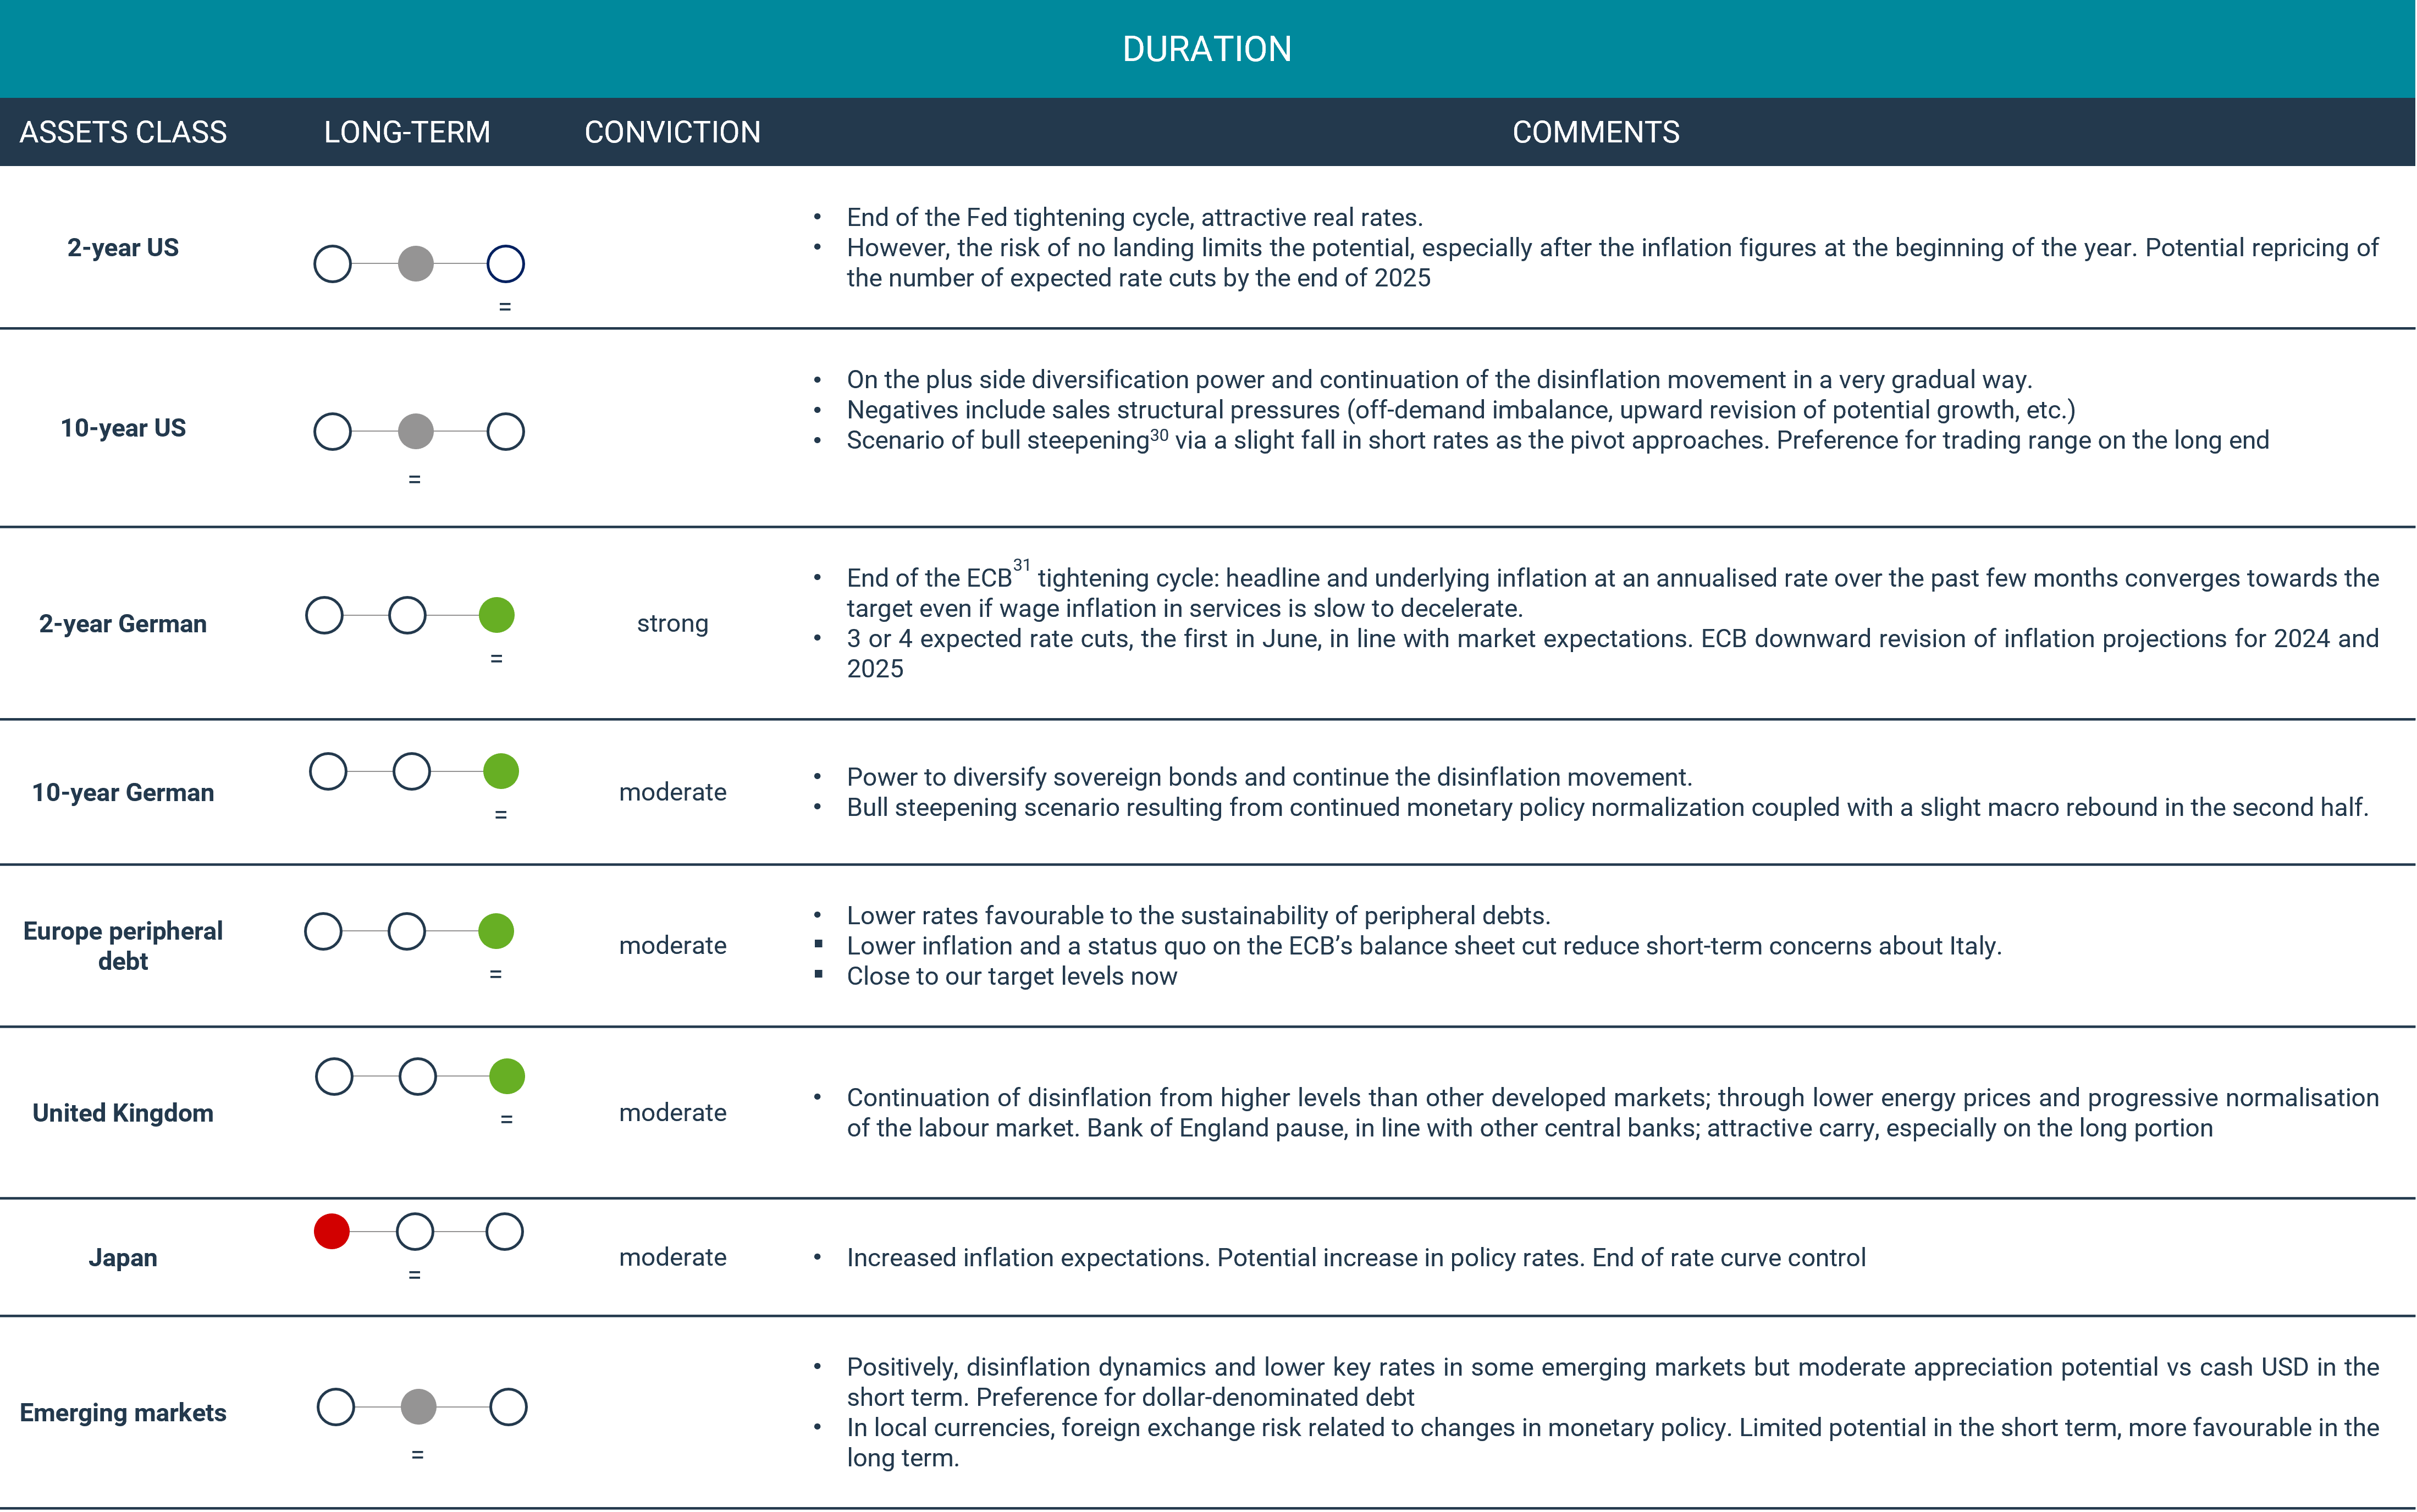Click equals sign under 10-year US indicator

pyautogui.click(x=415, y=480)
